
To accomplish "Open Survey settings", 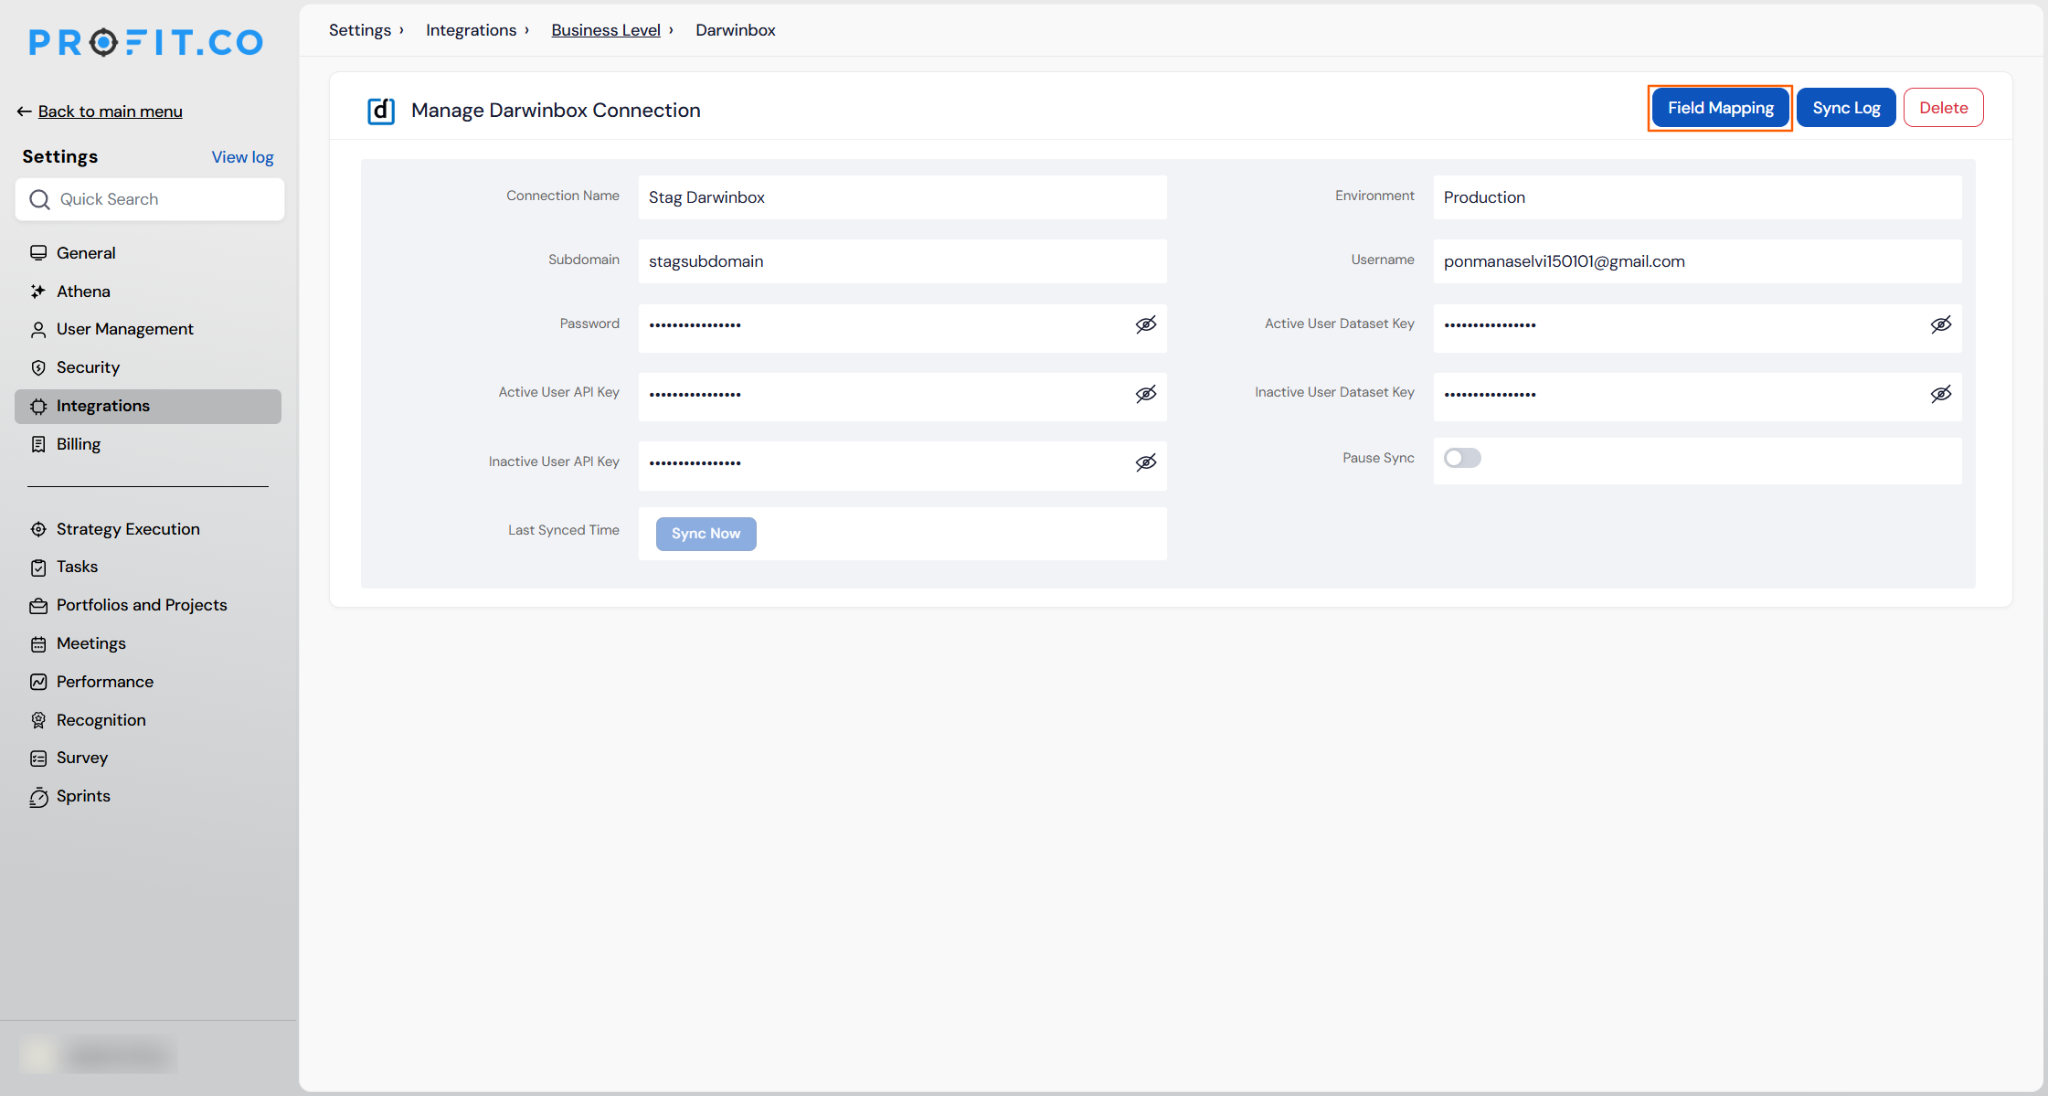I will coord(148,758).
